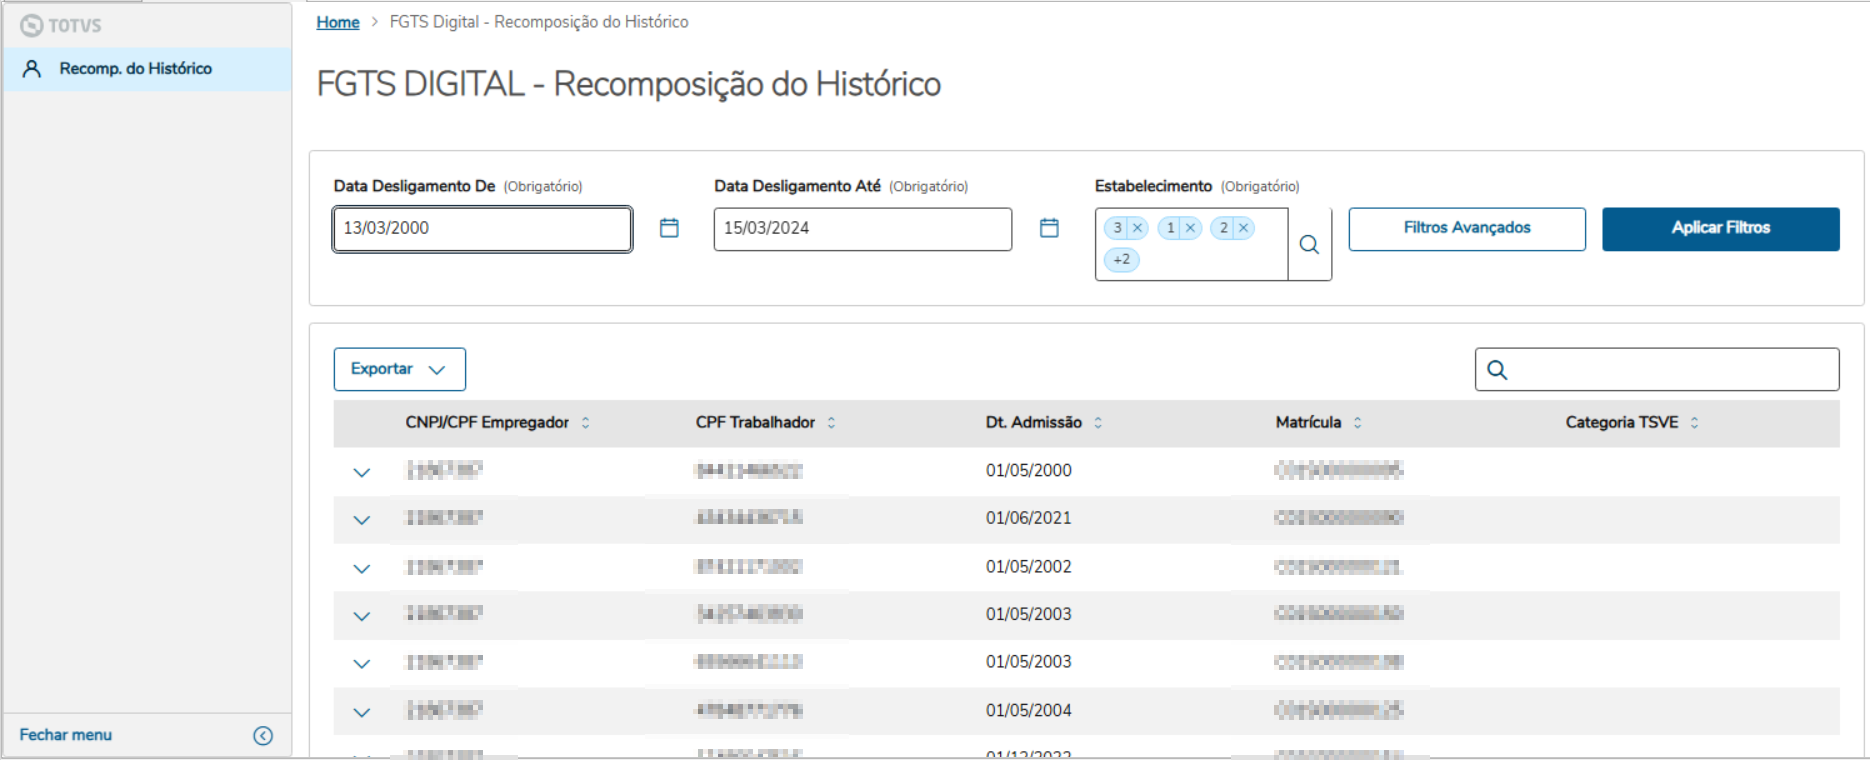Sort by Categoria TSVE column
This screenshot has width=1870, height=760.
click(x=1695, y=423)
